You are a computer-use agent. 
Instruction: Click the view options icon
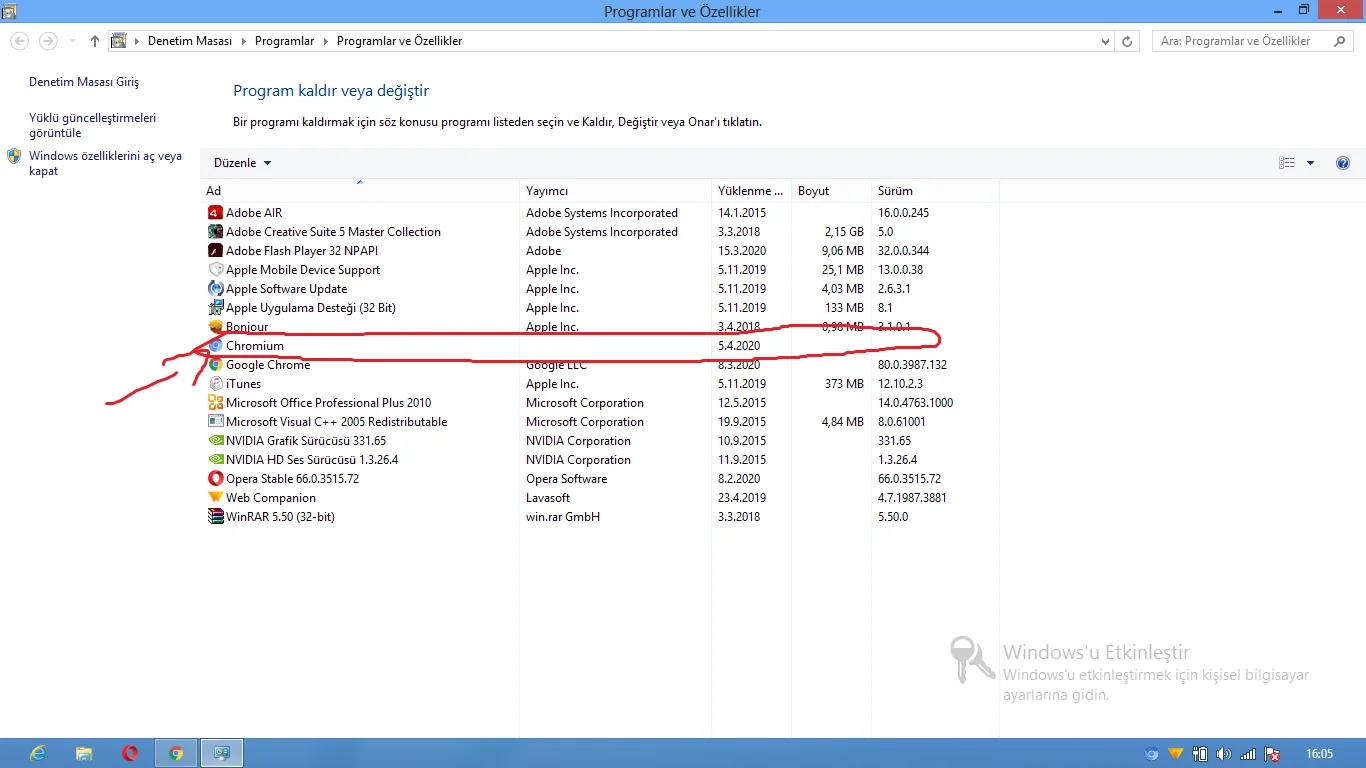click(1287, 163)
